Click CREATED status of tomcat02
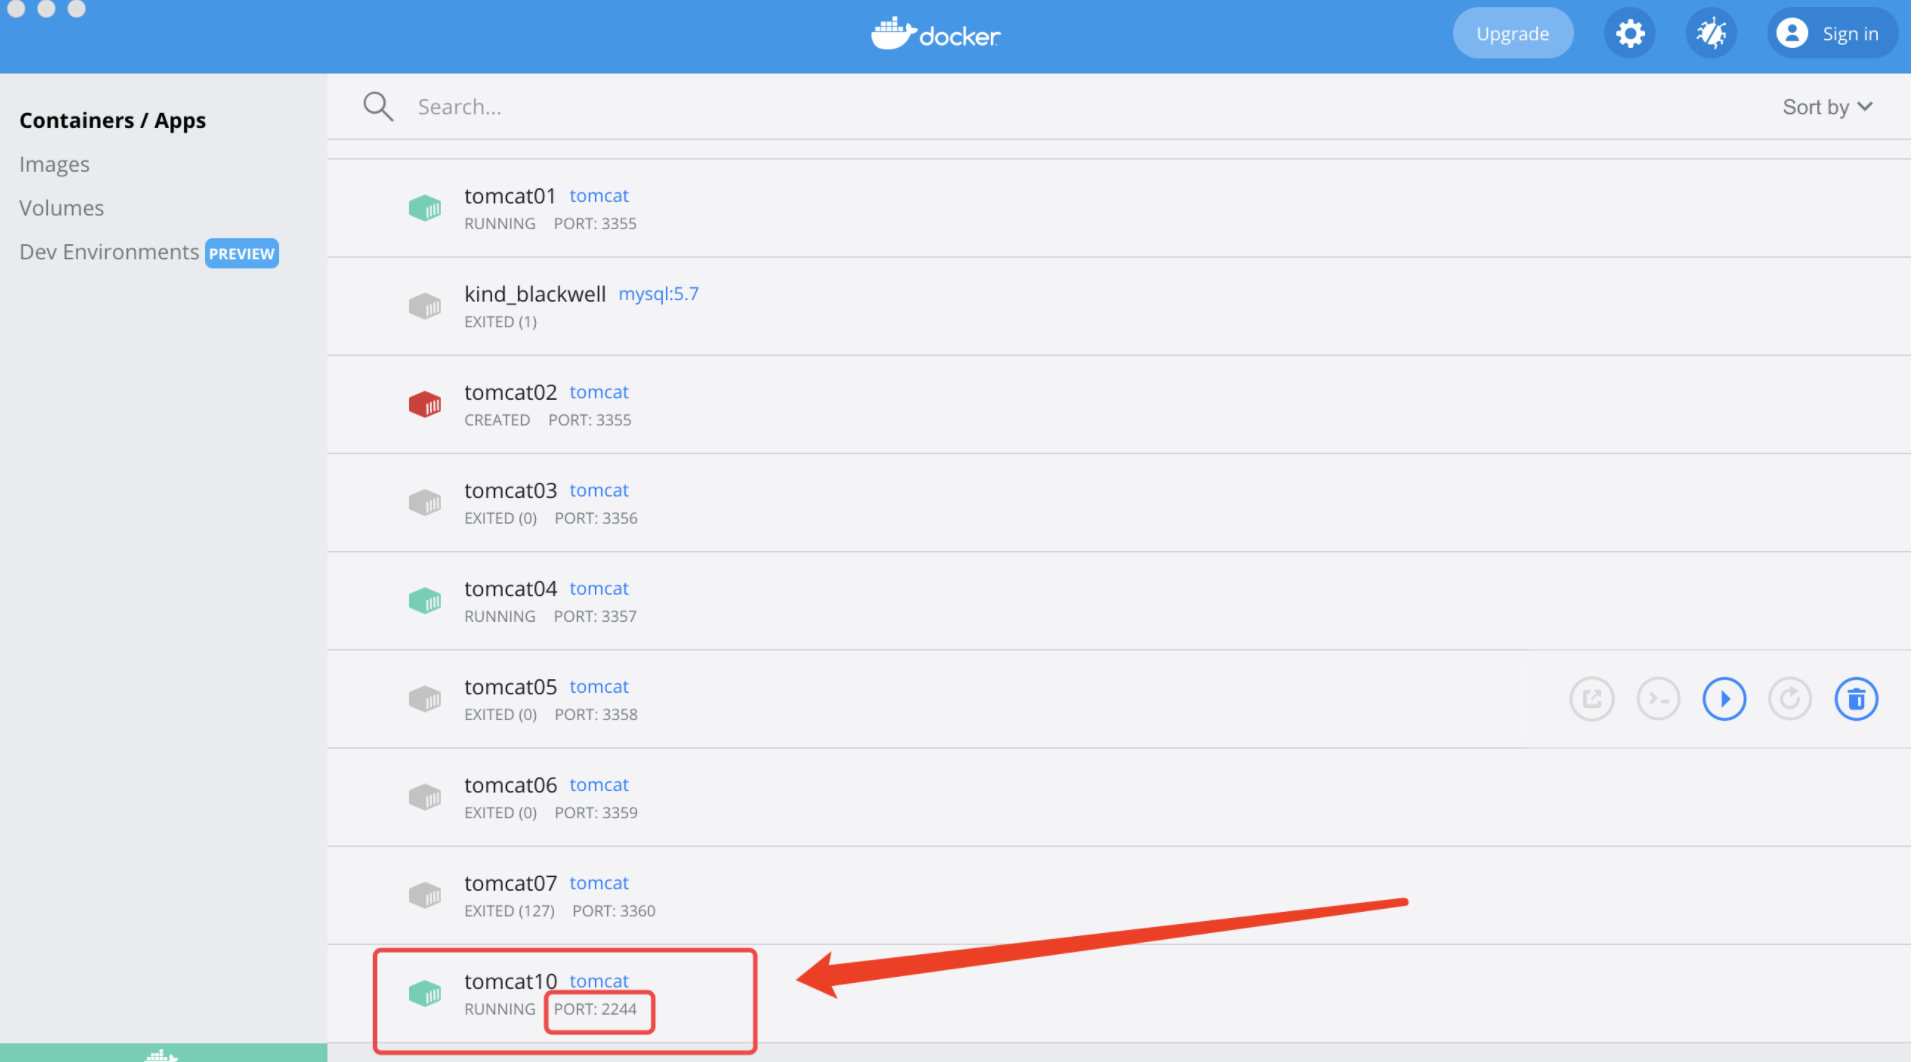This screenshot has width=1926, height=1062. point(497,420)
